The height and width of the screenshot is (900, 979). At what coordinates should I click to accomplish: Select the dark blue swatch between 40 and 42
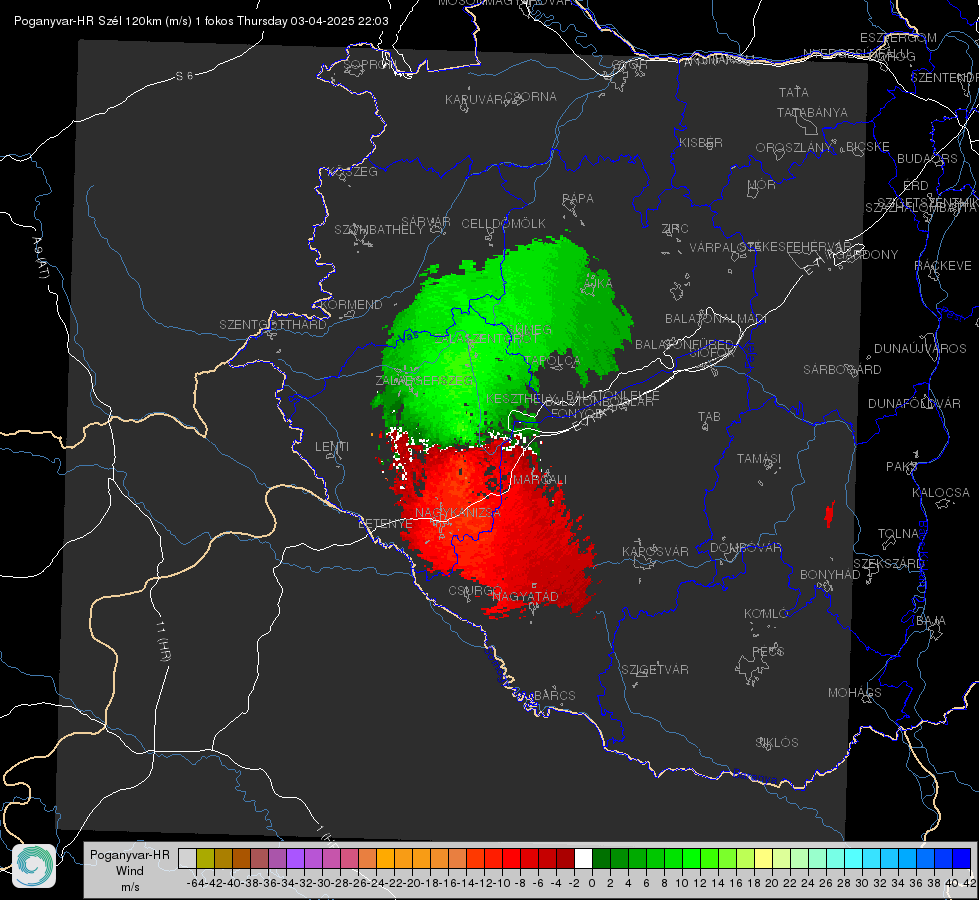click(x=962, y=858)
